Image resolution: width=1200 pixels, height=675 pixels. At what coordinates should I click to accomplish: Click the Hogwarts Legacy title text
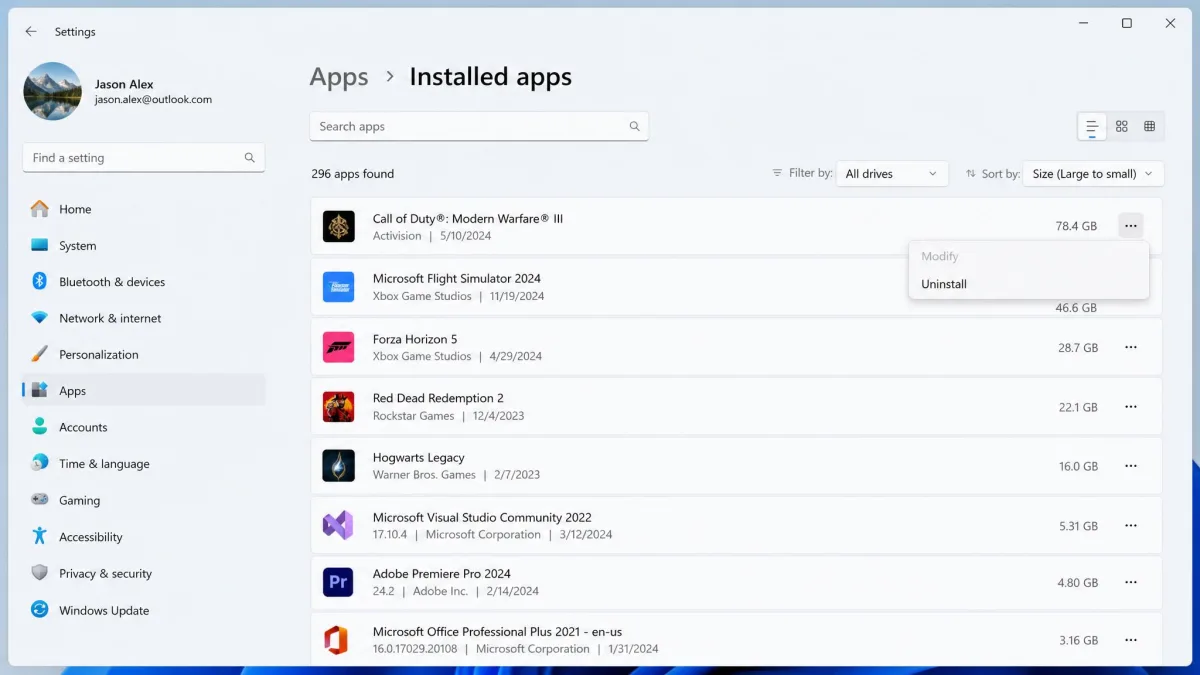[x=419, y=458]
